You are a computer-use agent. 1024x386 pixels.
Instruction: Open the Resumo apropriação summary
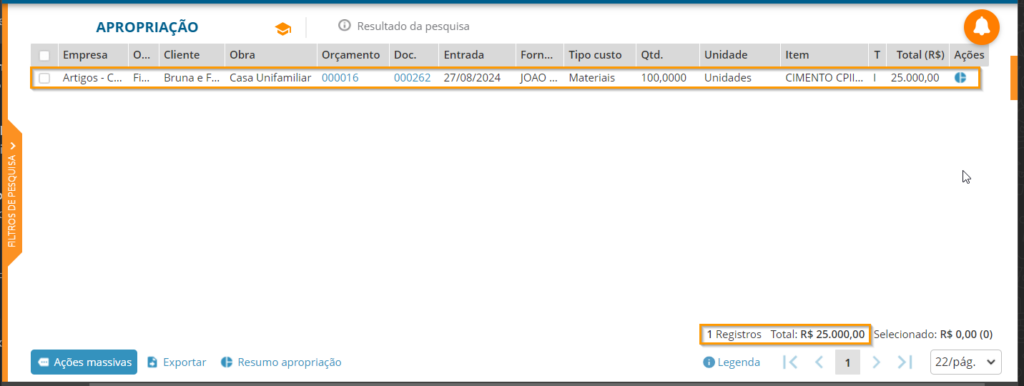click(281, 362)
